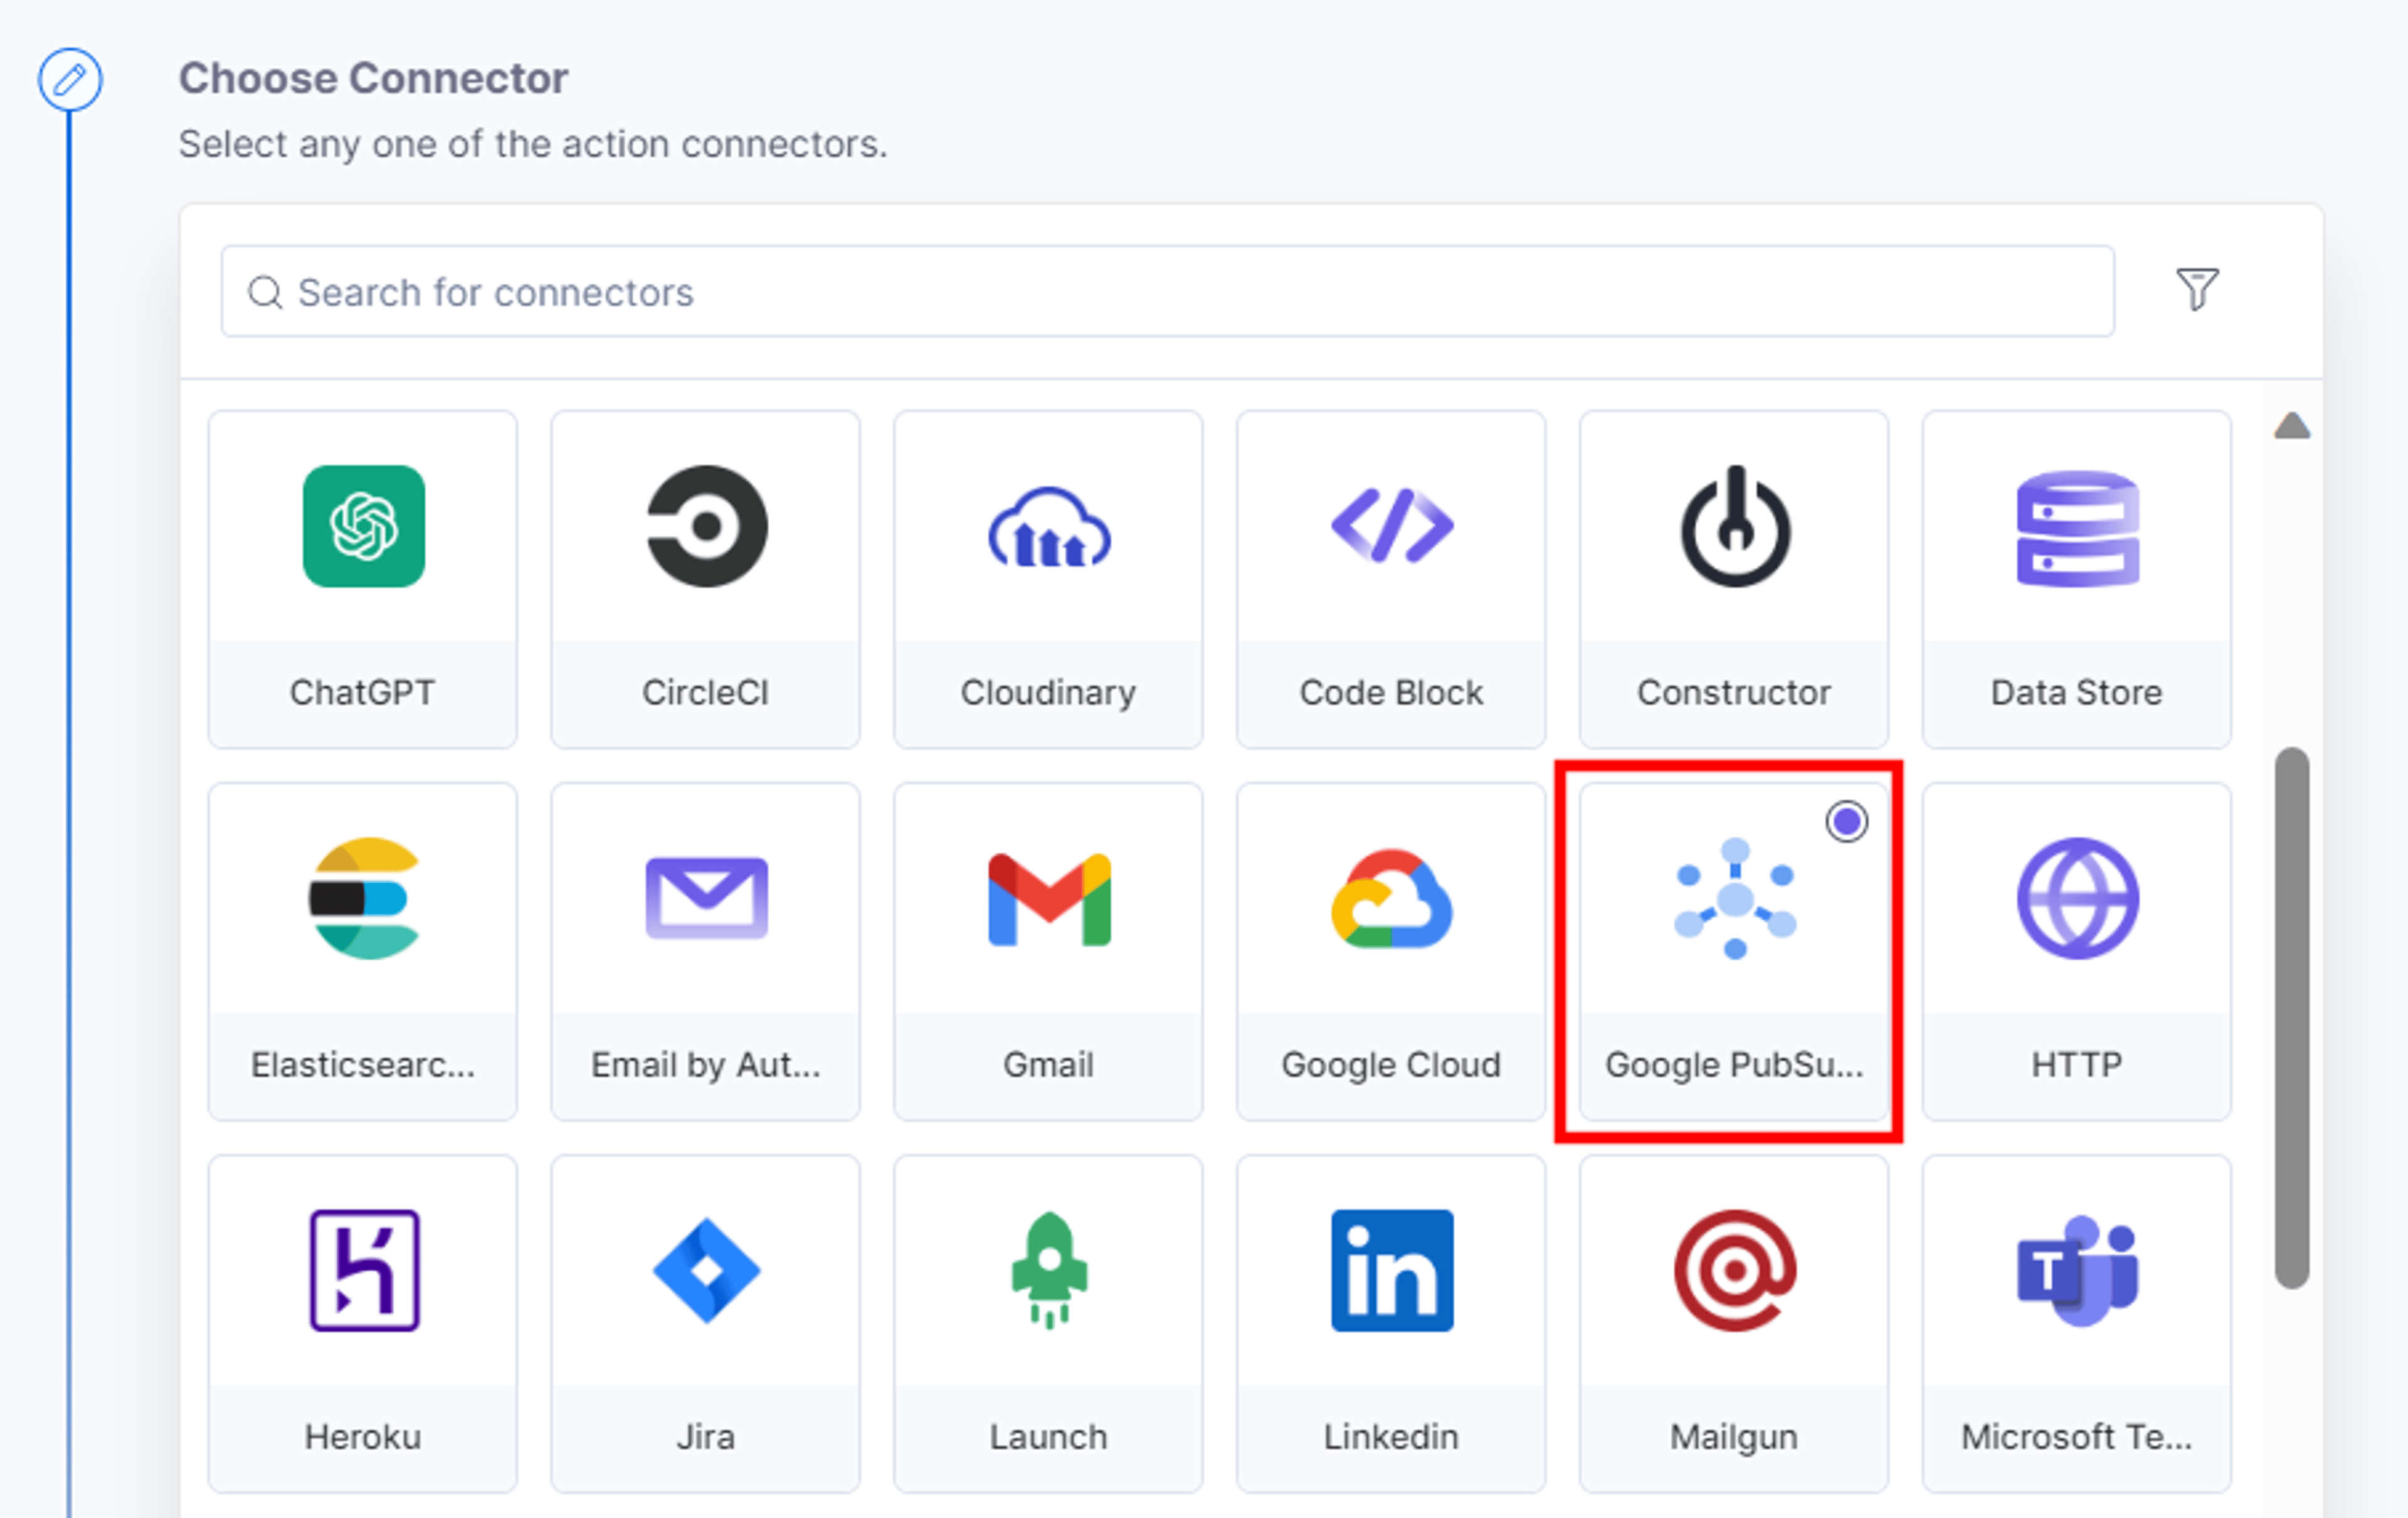Pick the Elasticsearch connector icon

tap(363, 898)
